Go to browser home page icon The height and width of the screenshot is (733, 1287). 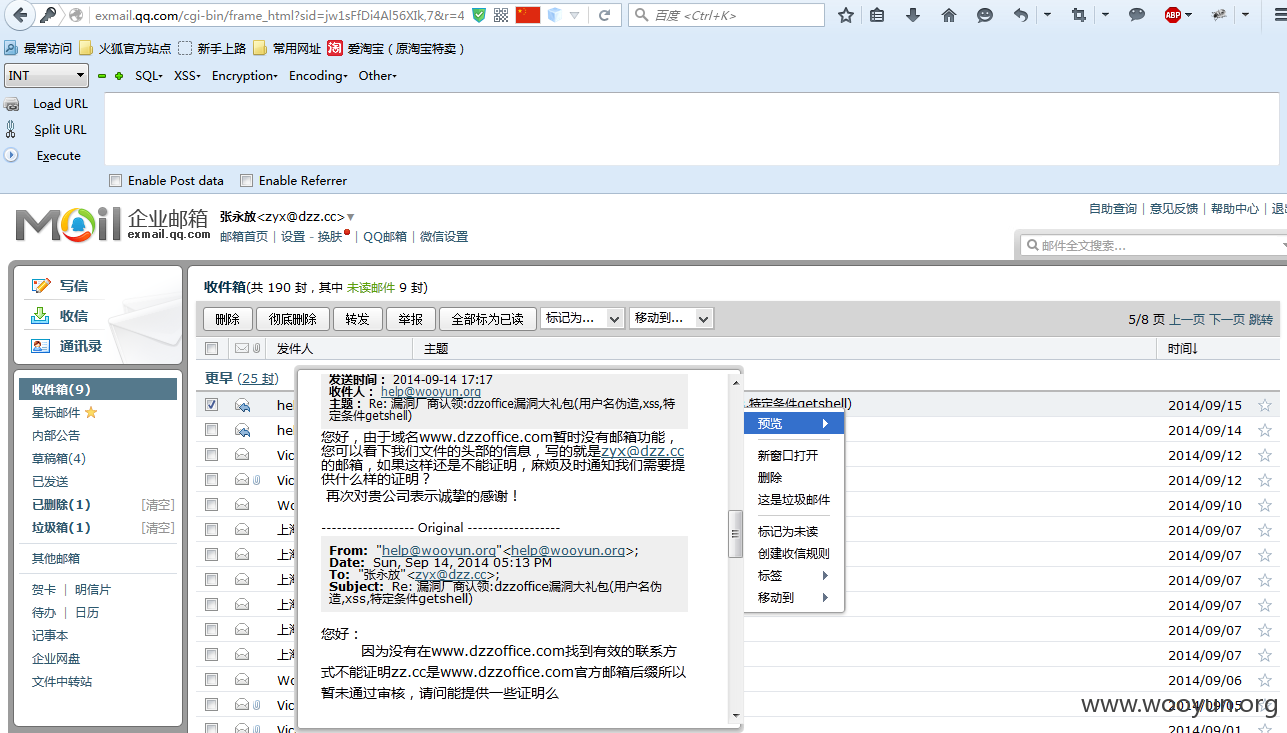point(949,15)
